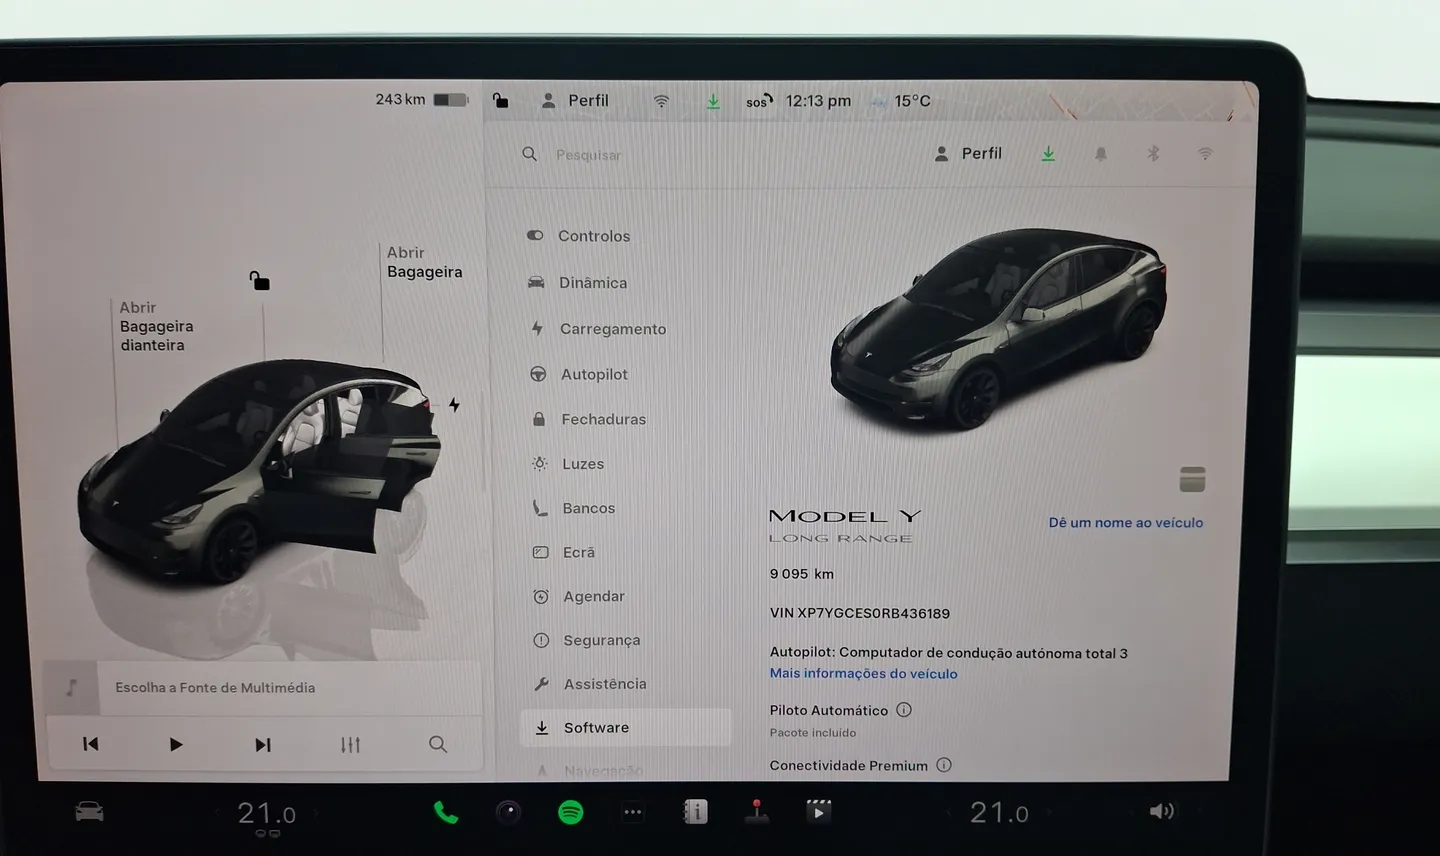Skip to next track
The height and width of the screenshot is (856, 1440).
click(262, 744)
